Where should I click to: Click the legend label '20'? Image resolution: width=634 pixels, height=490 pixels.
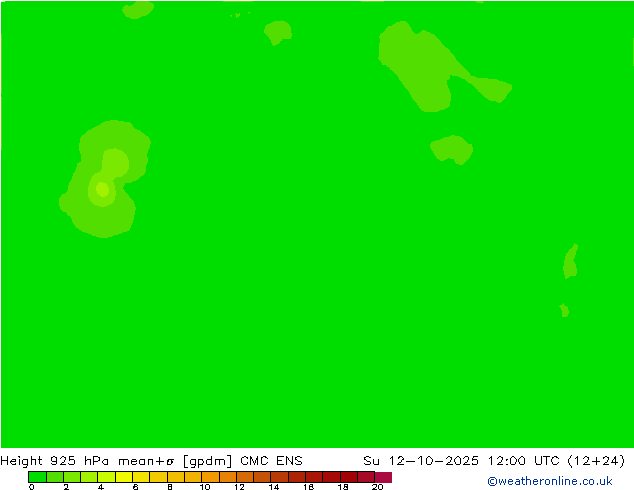377,487
